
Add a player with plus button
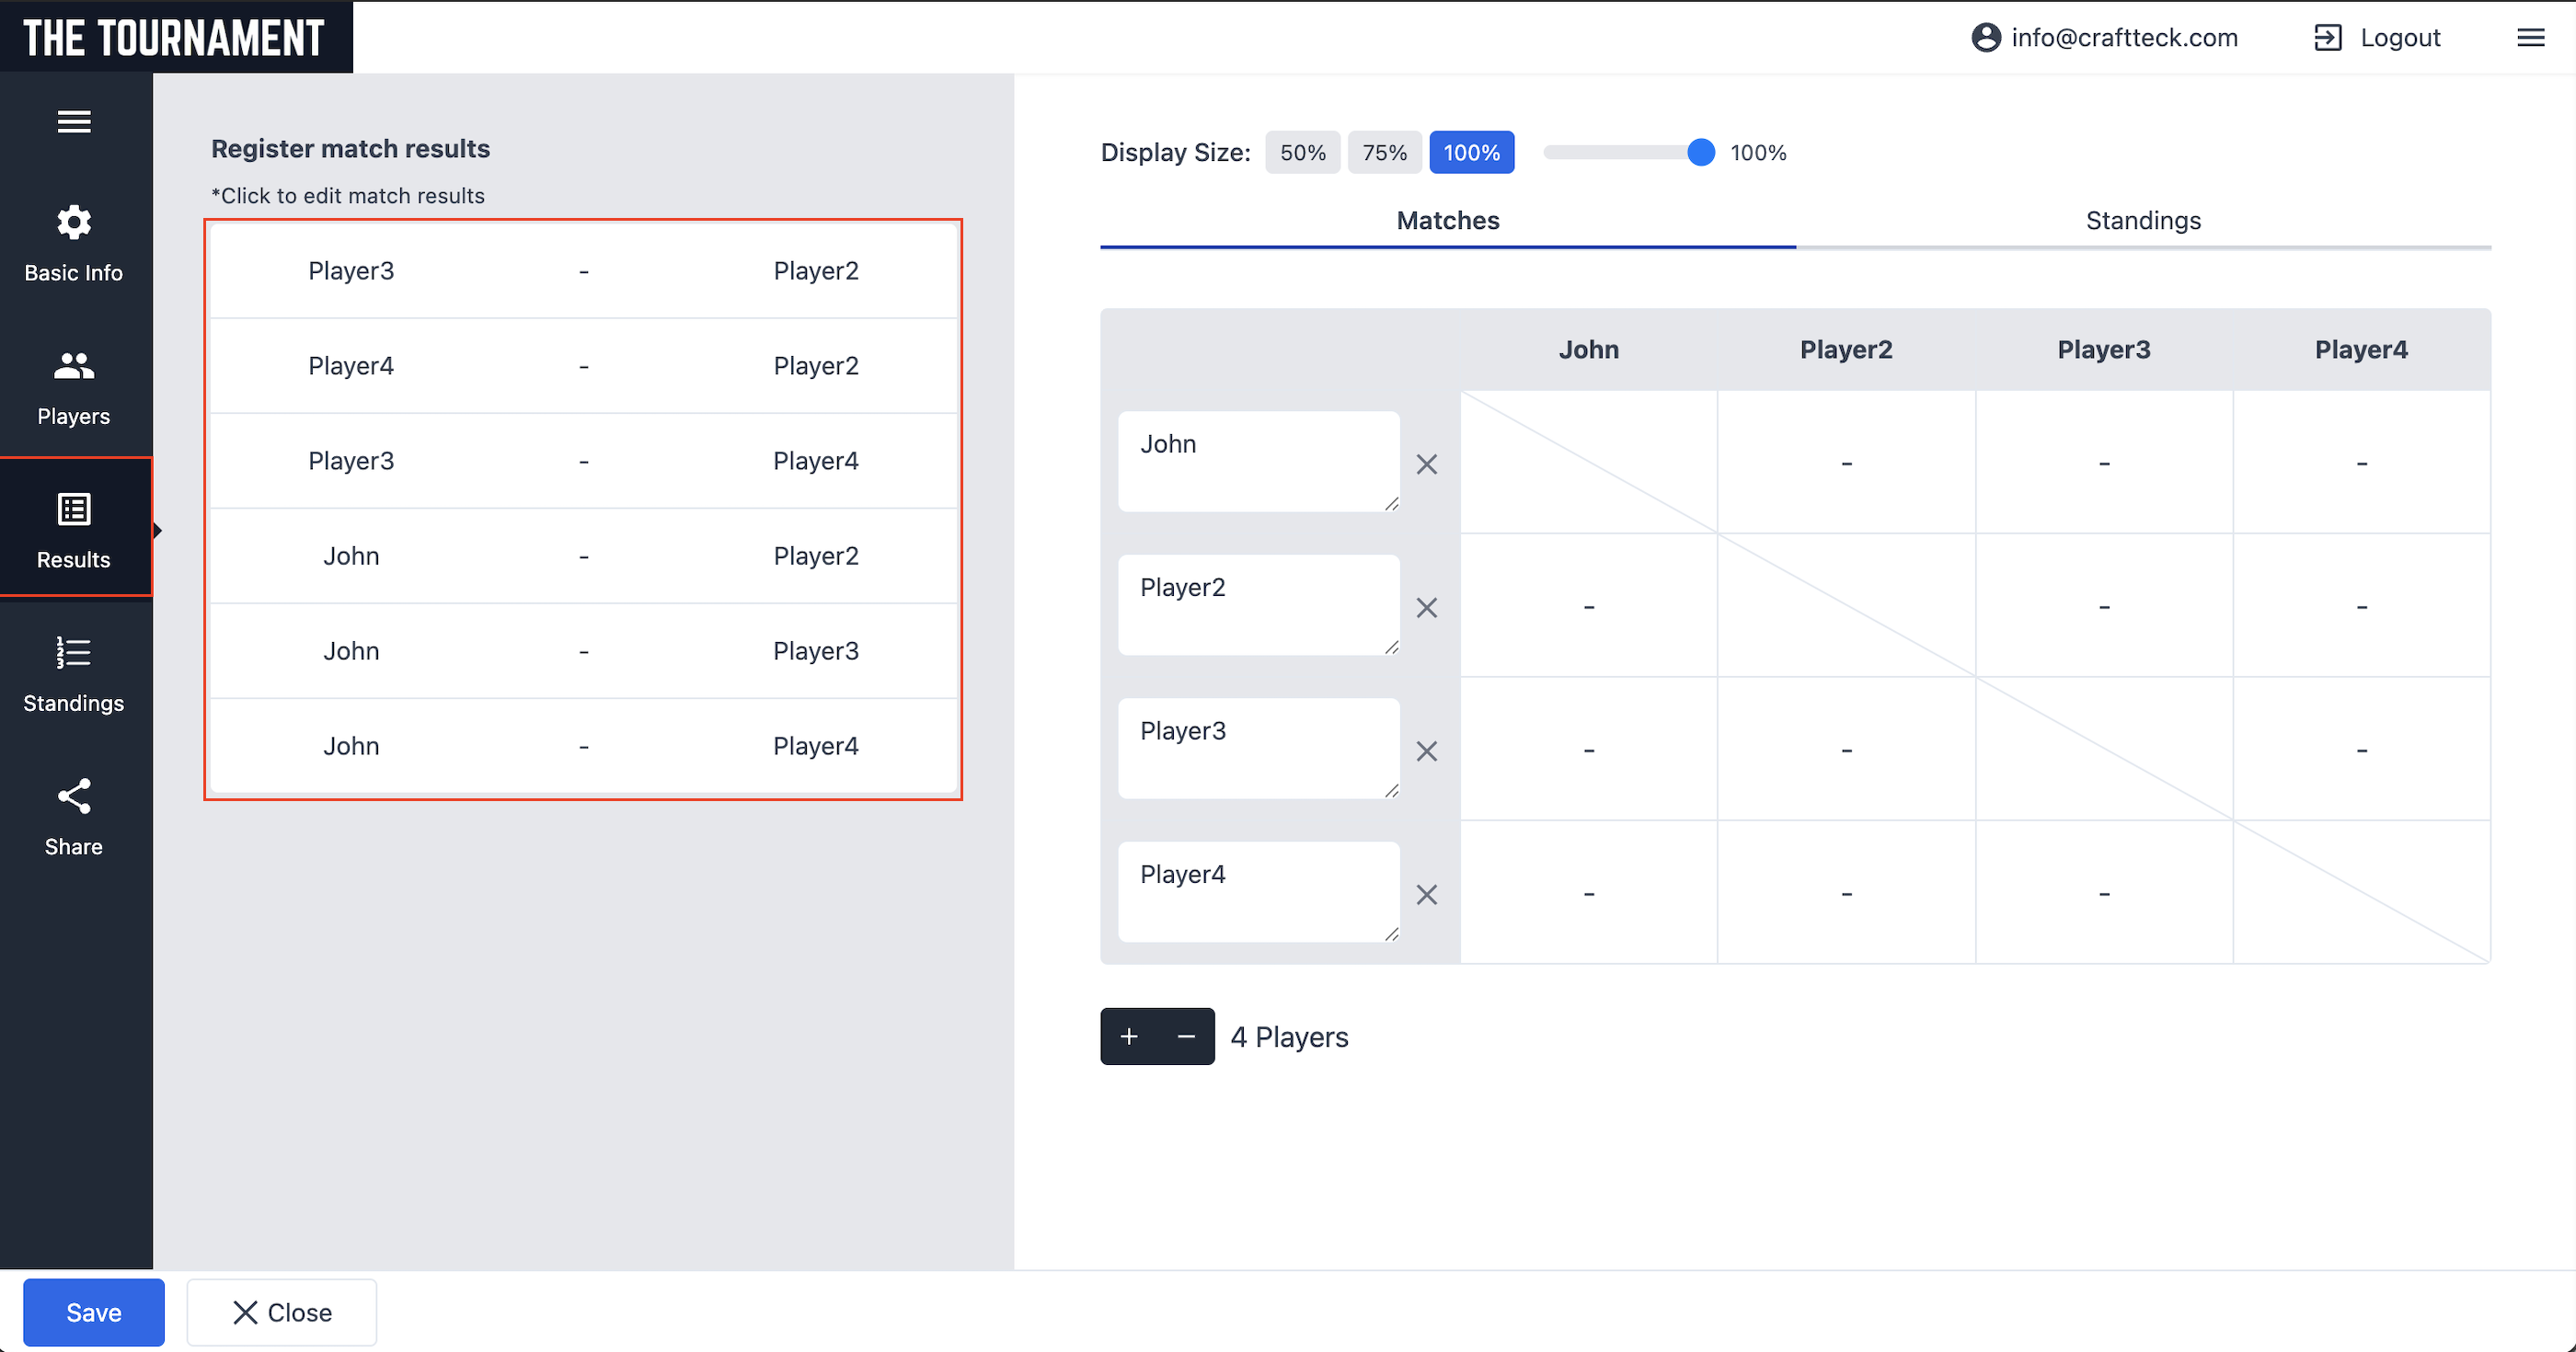[x=1129, y=1037]
